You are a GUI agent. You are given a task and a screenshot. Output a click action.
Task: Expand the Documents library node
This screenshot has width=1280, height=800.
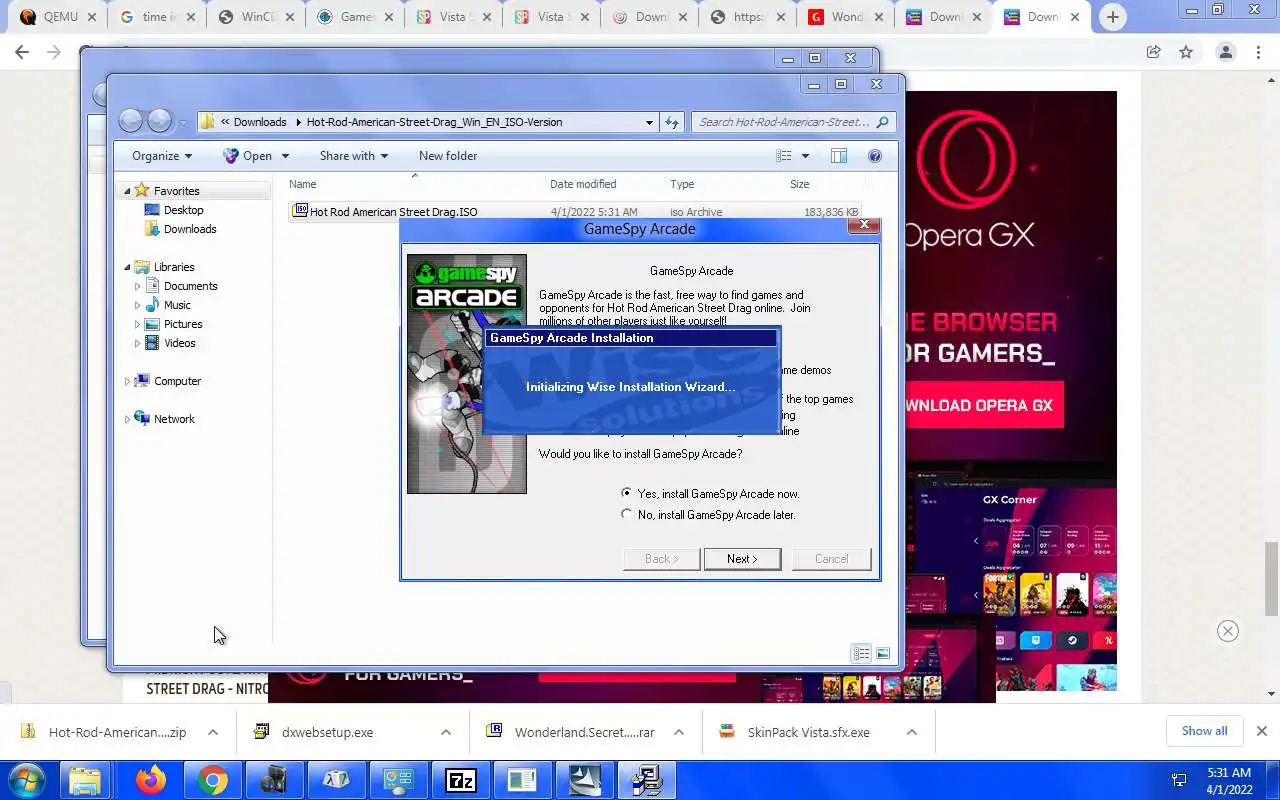tap(138, 286)
